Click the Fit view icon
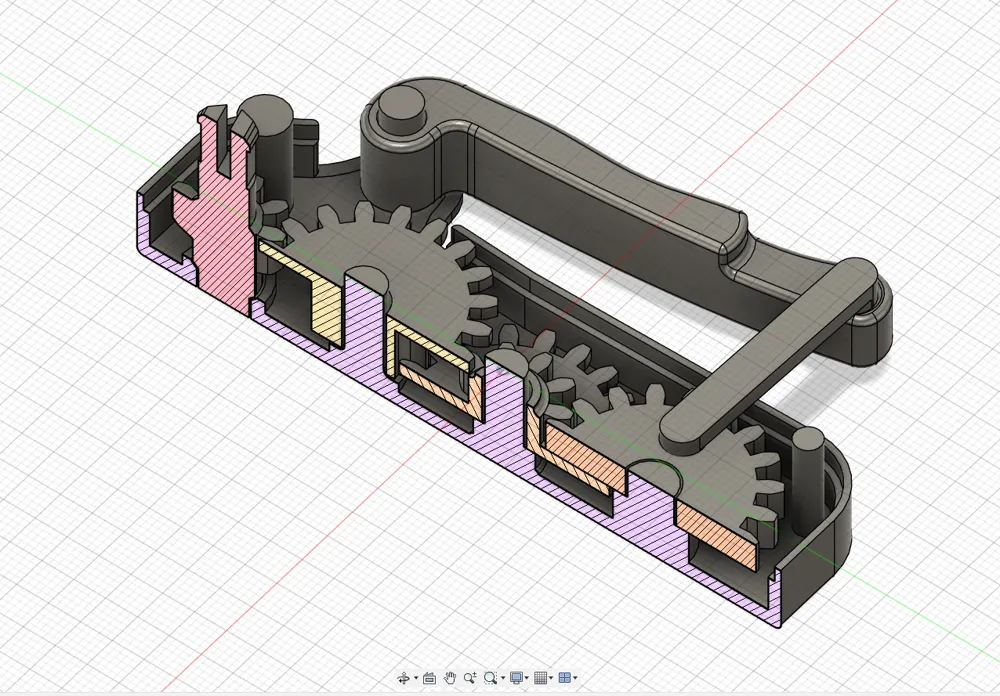Viewport: 1000px width, 696px height. (490, 678)
